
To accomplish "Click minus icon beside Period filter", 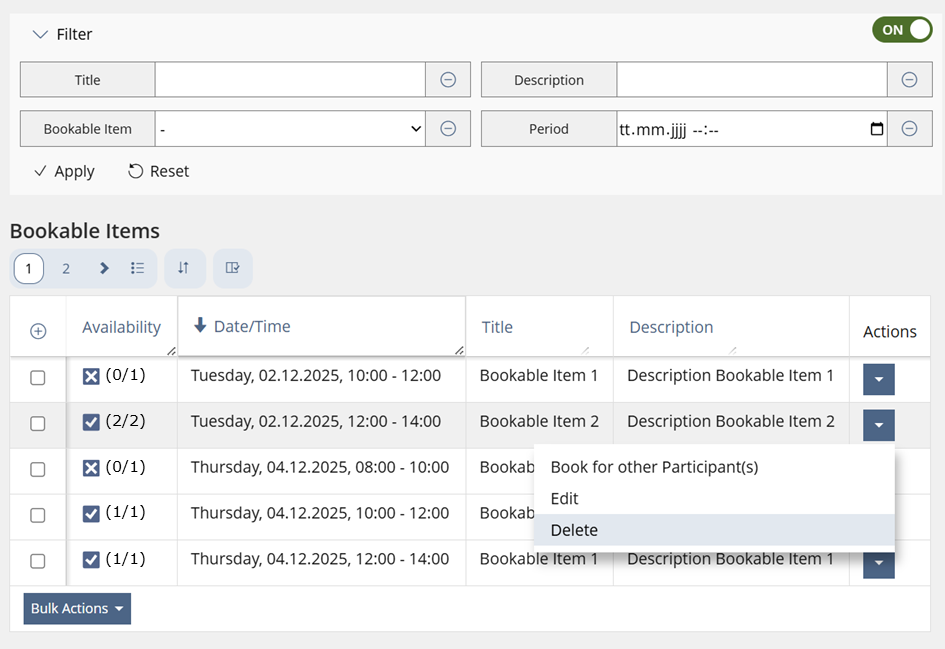I will tap(909, 128).
